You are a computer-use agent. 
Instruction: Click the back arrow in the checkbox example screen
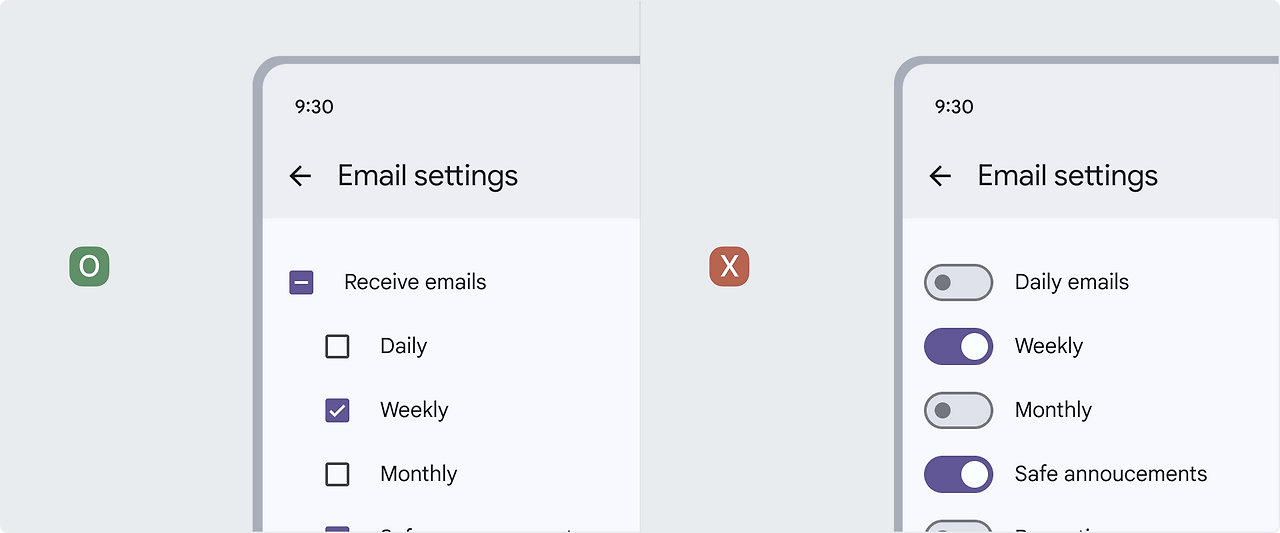300,176
